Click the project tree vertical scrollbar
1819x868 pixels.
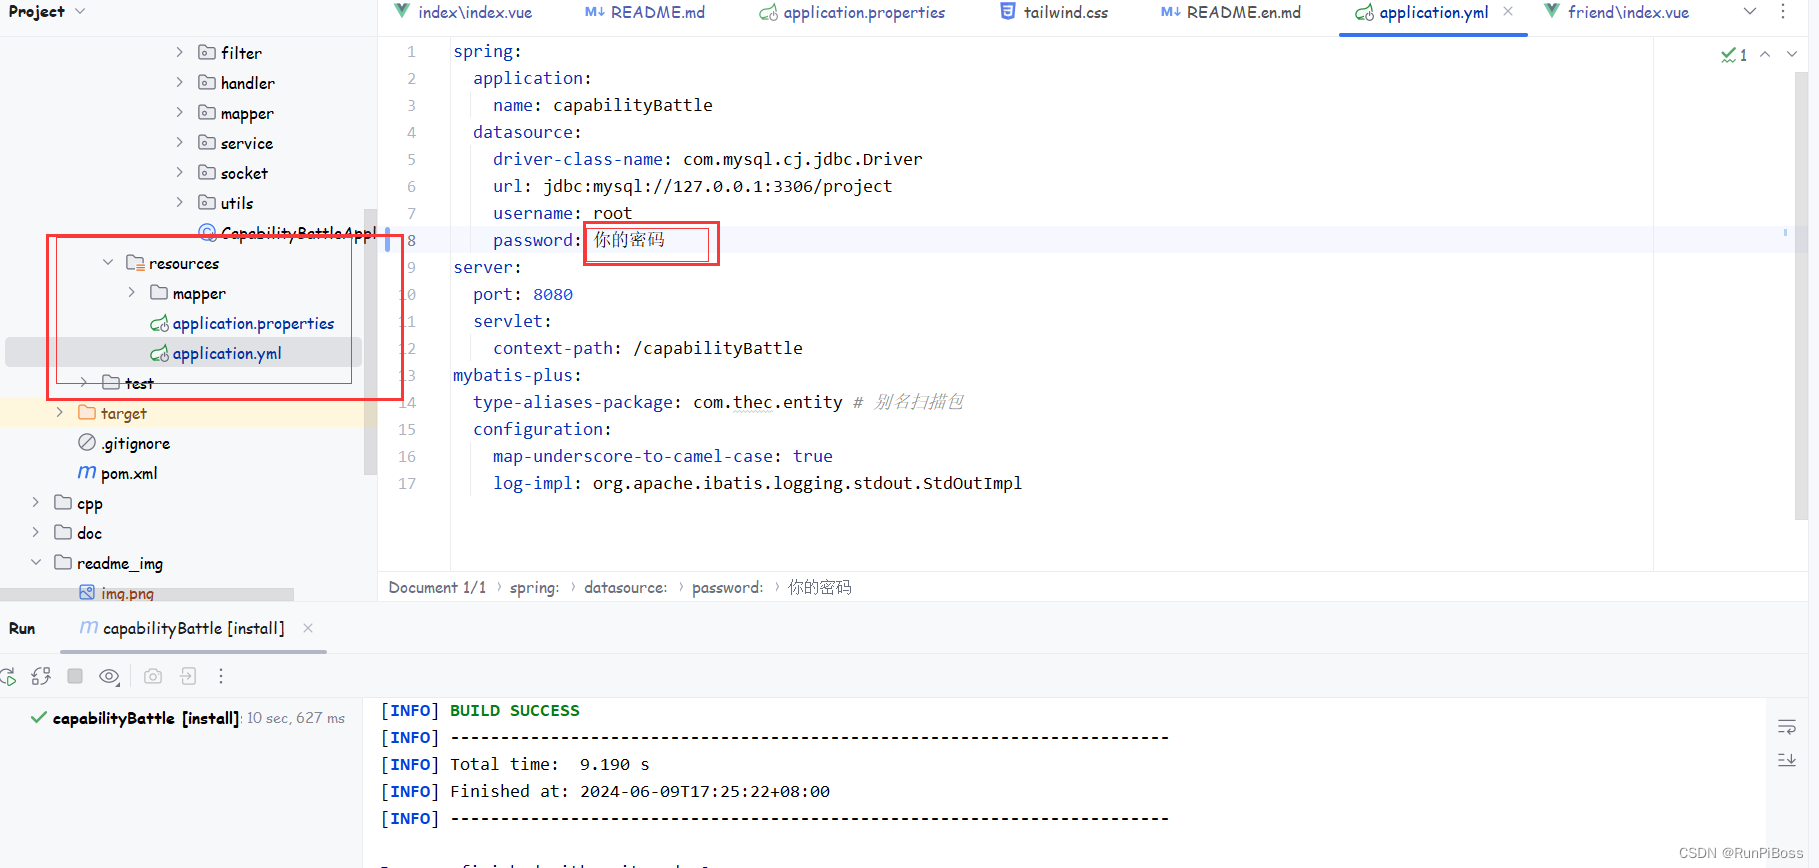[x=370, y=340]
